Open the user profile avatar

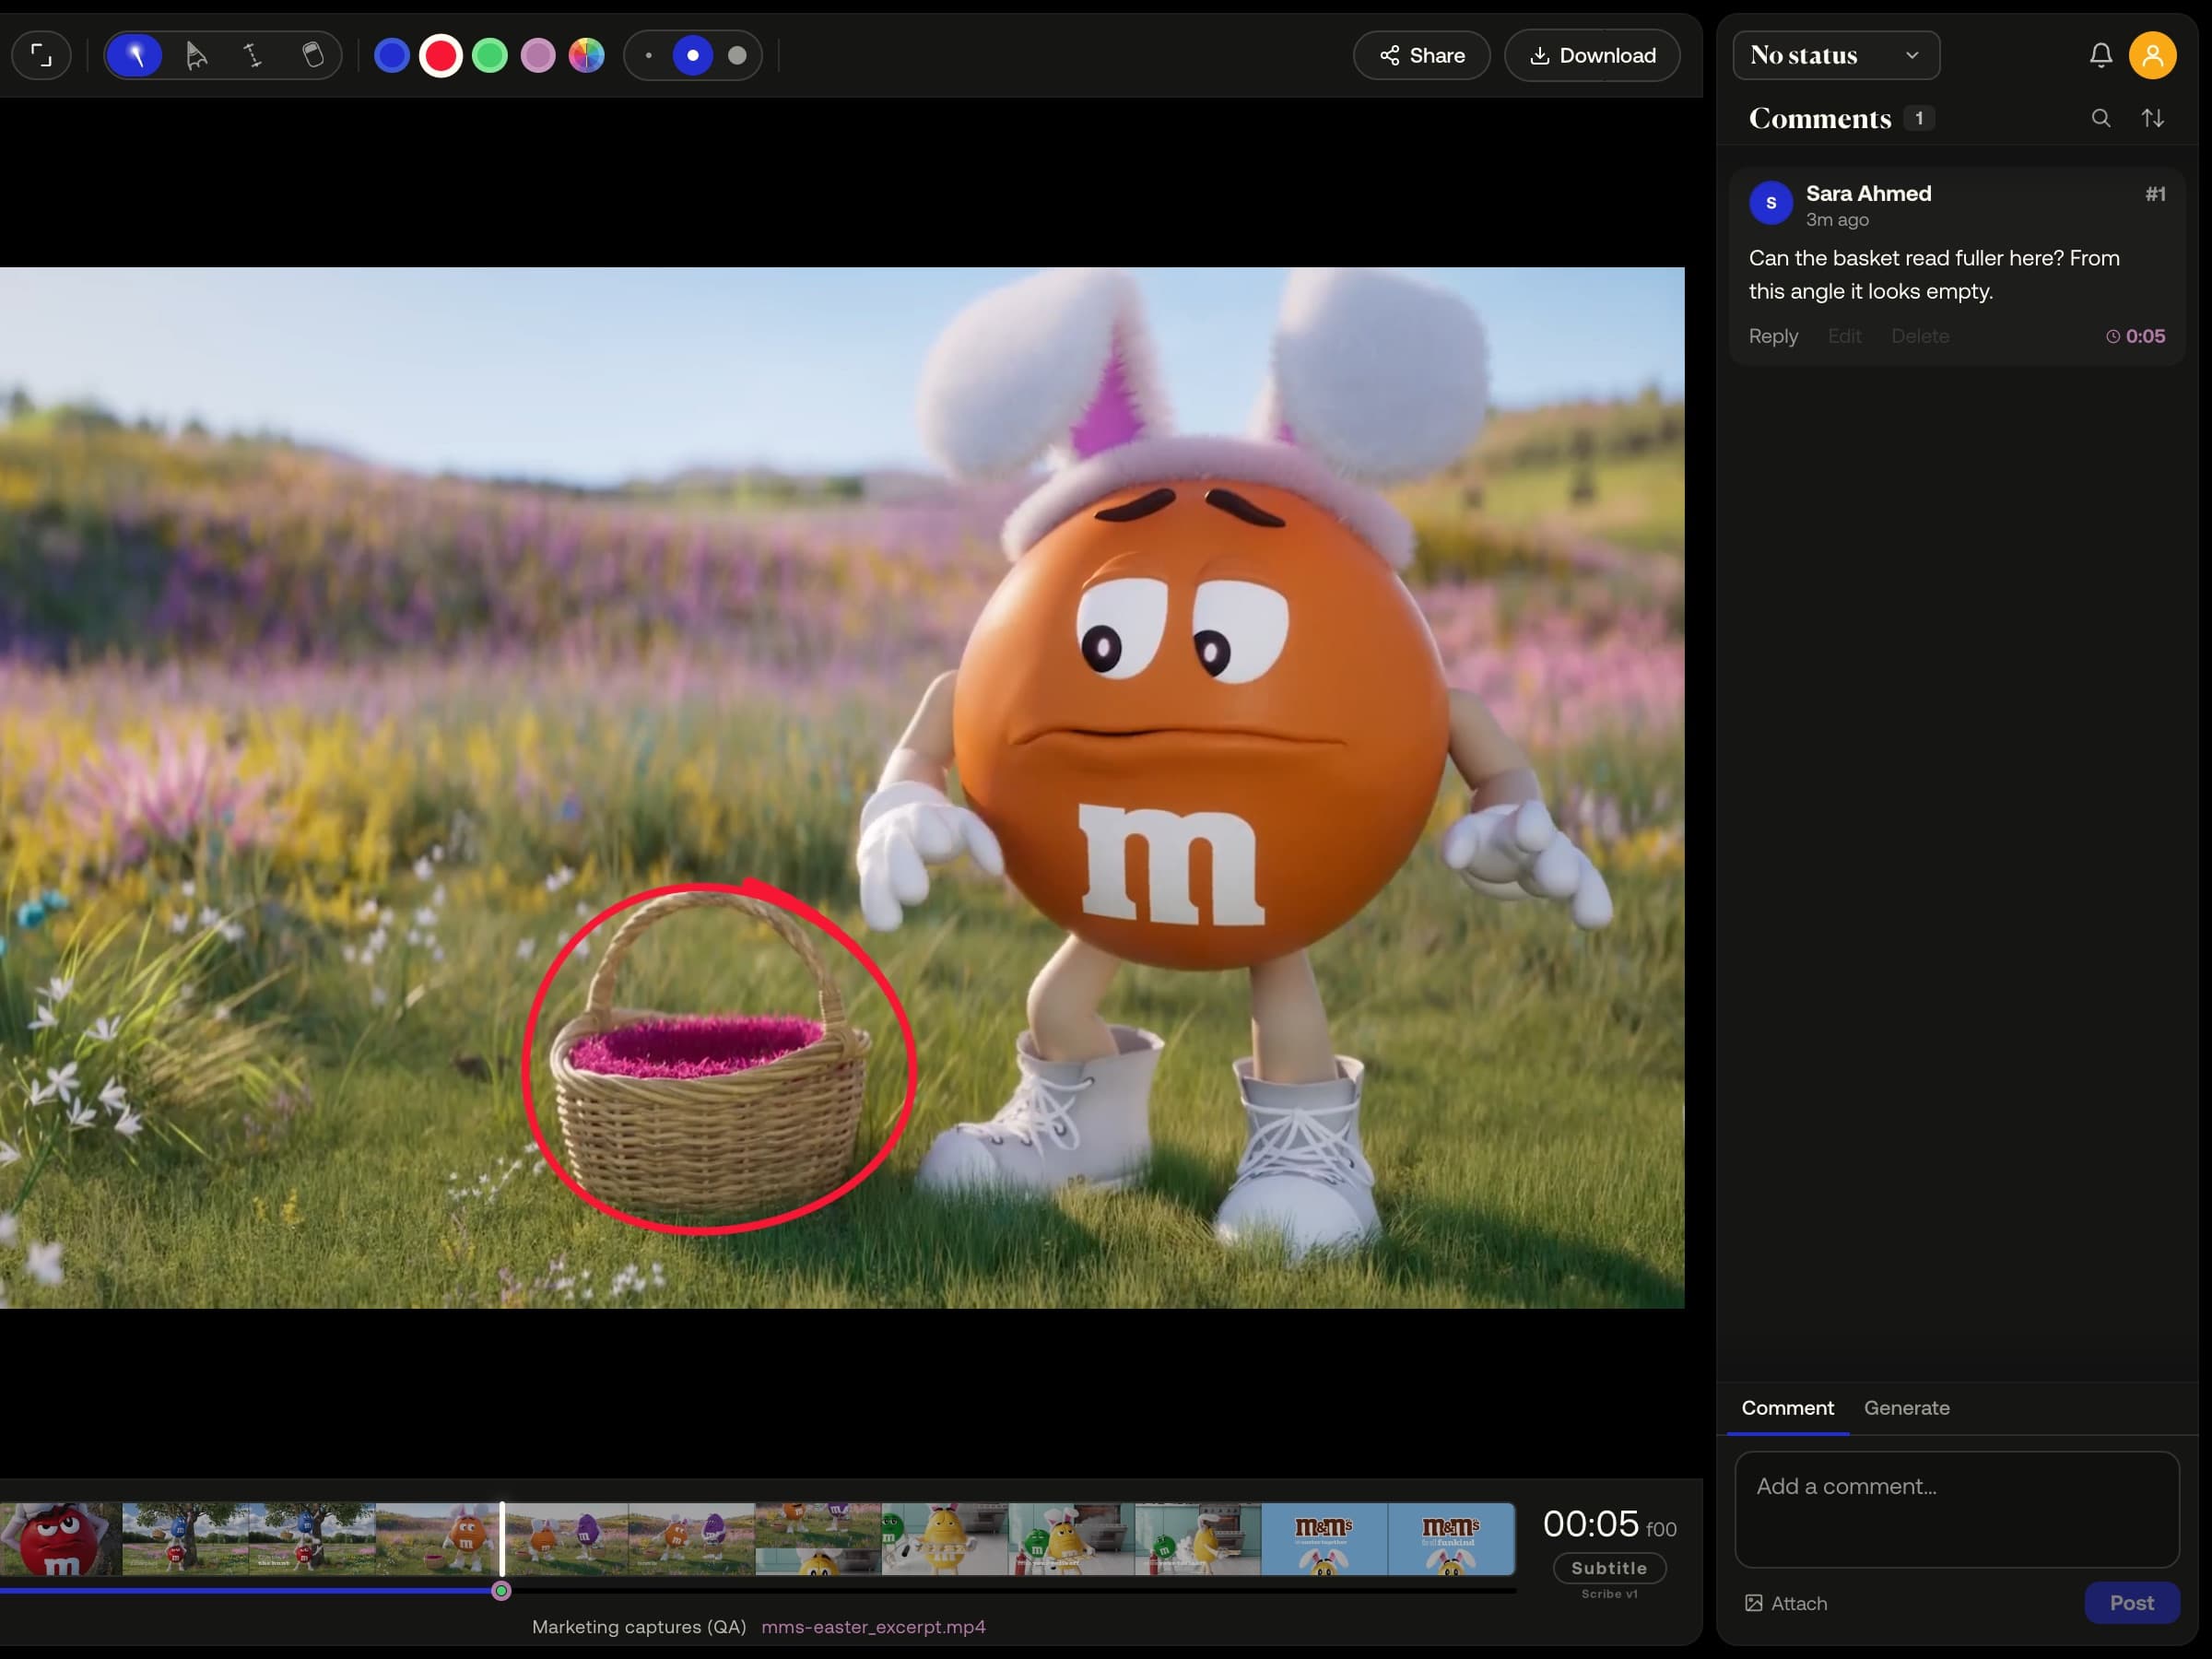click(x=2152, y=55)
